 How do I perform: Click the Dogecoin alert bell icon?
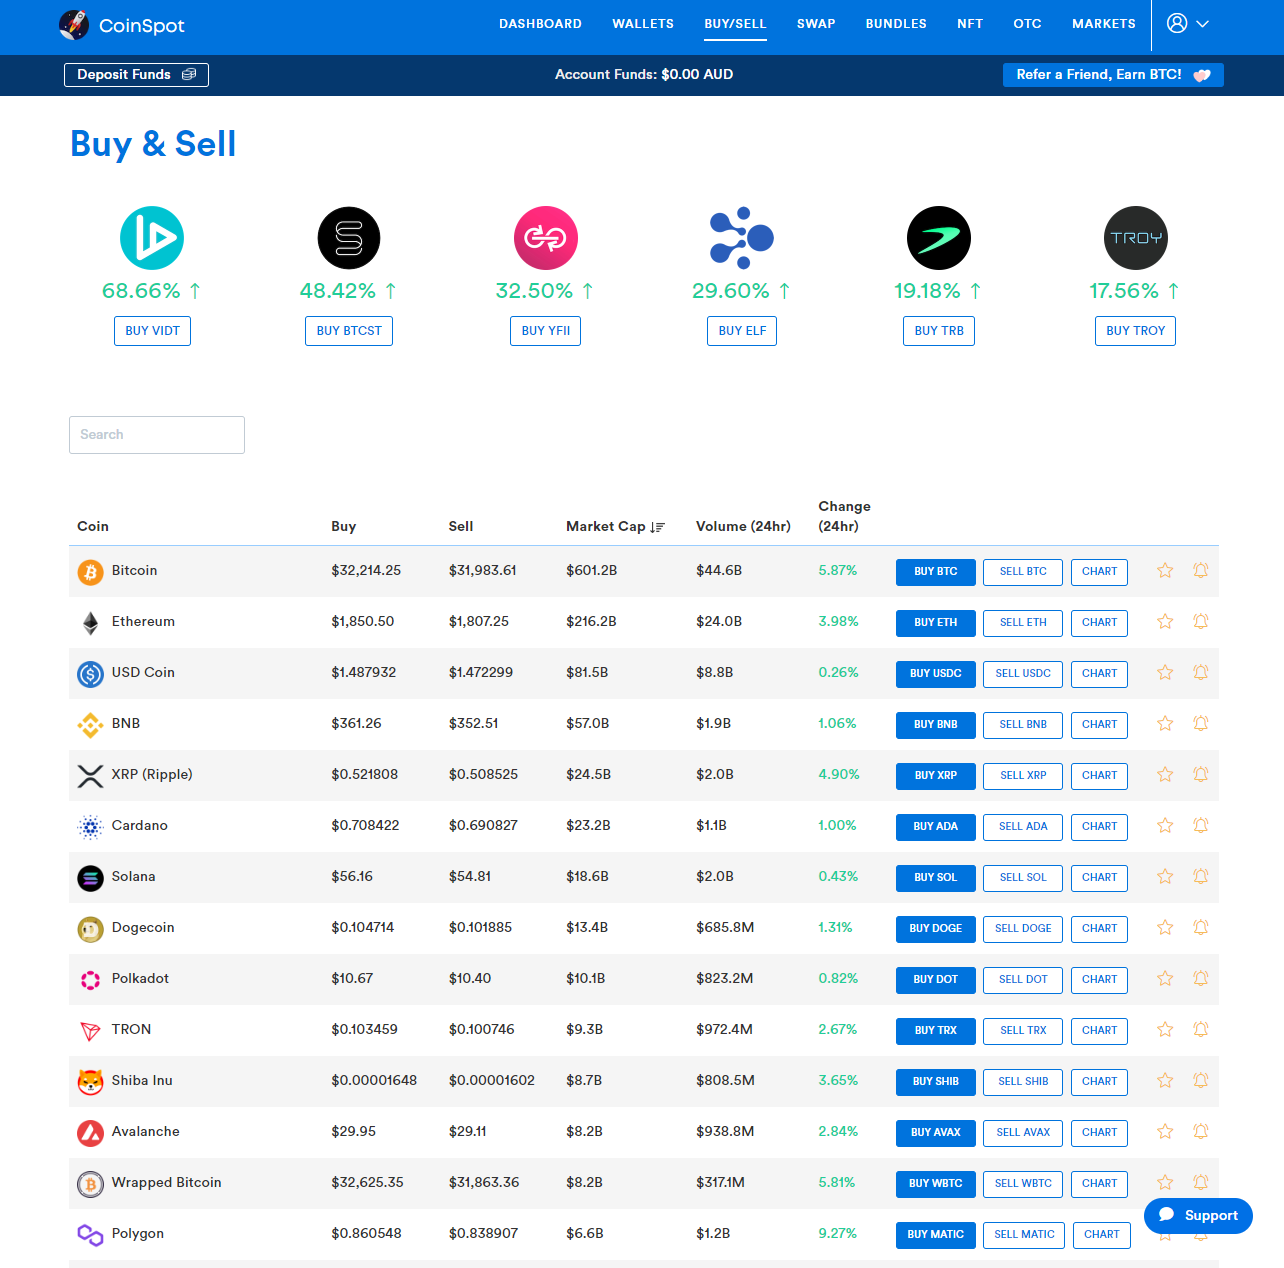(x=1201, y=927)
